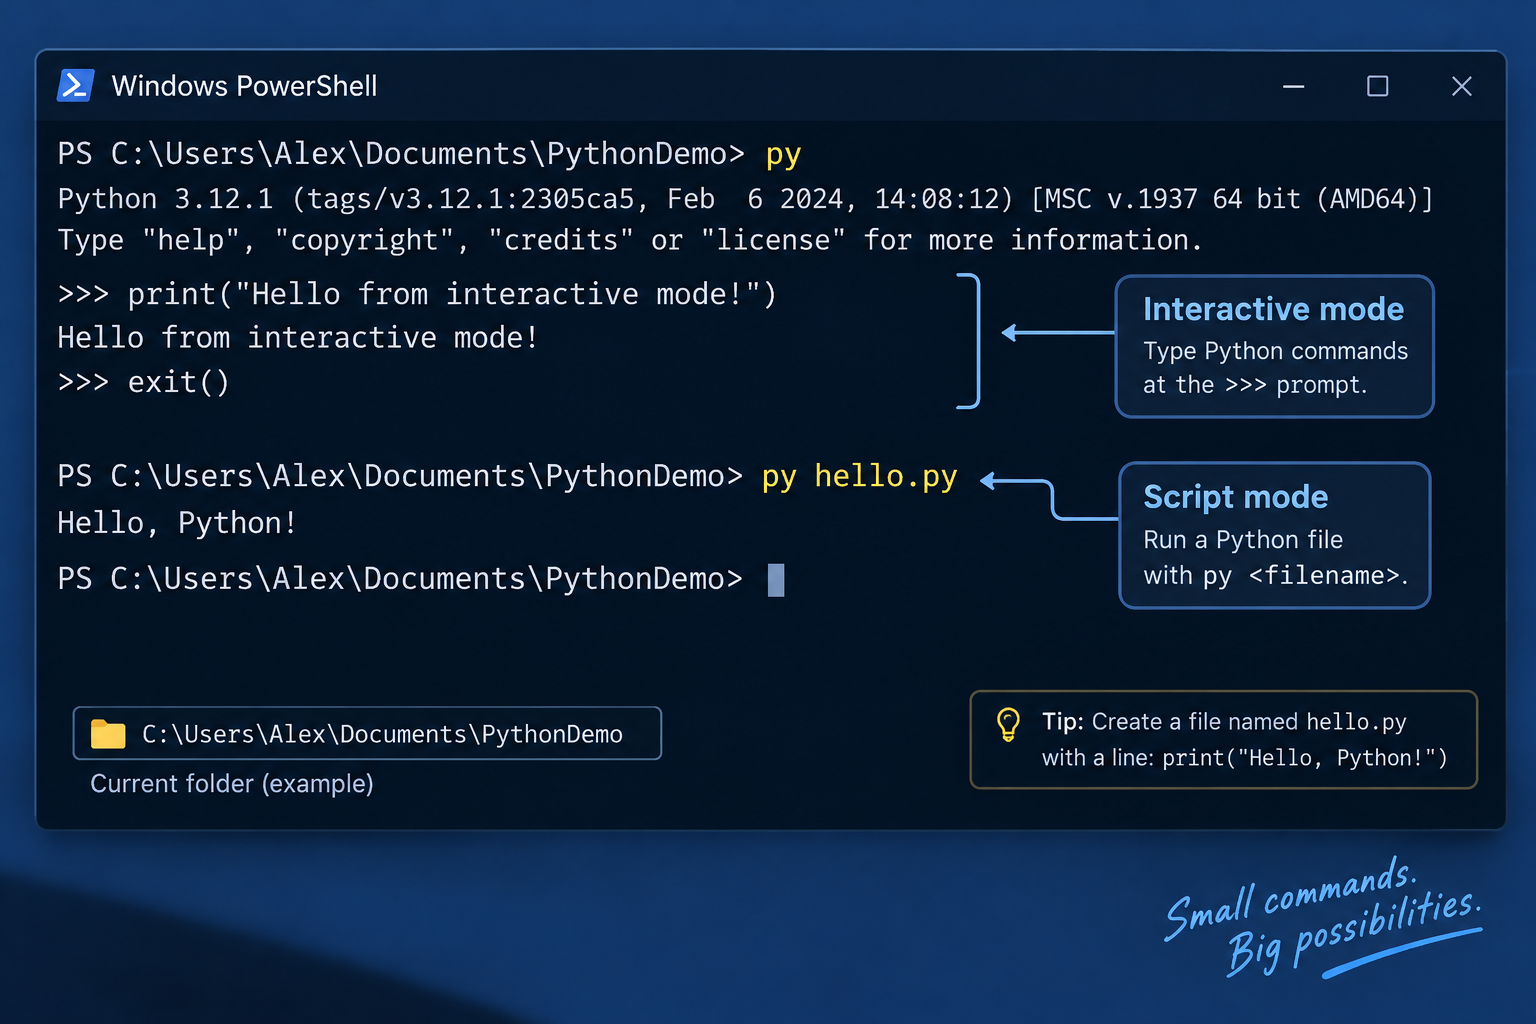Image resolution: width=1536 pixels, height=1024 pixels.
Task: Maximize the Windows PowerShell window
Action: click(1378, 87)
